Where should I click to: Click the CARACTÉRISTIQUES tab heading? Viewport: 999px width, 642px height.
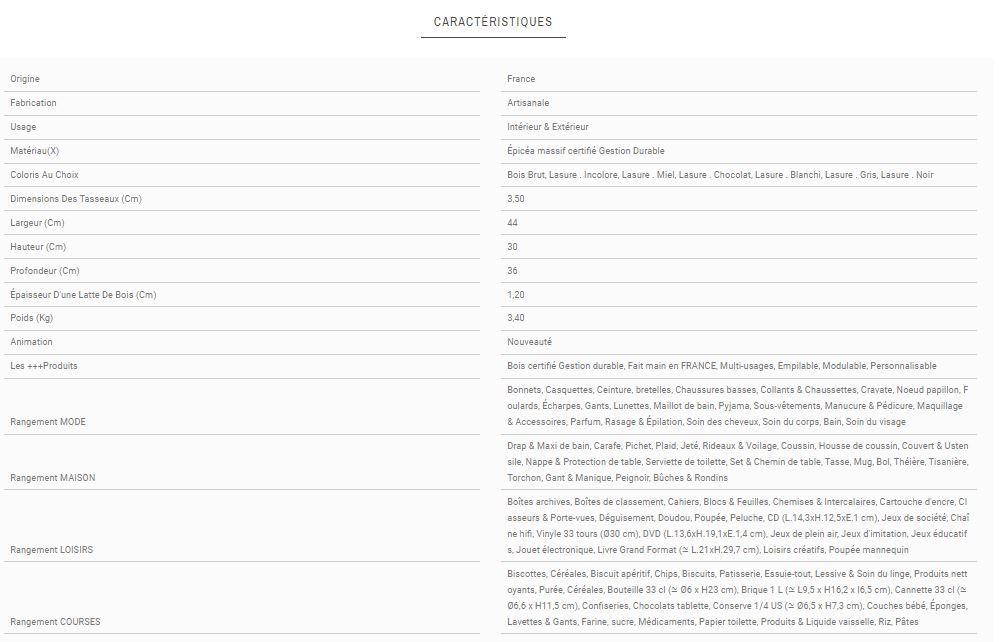coord(493,22)
